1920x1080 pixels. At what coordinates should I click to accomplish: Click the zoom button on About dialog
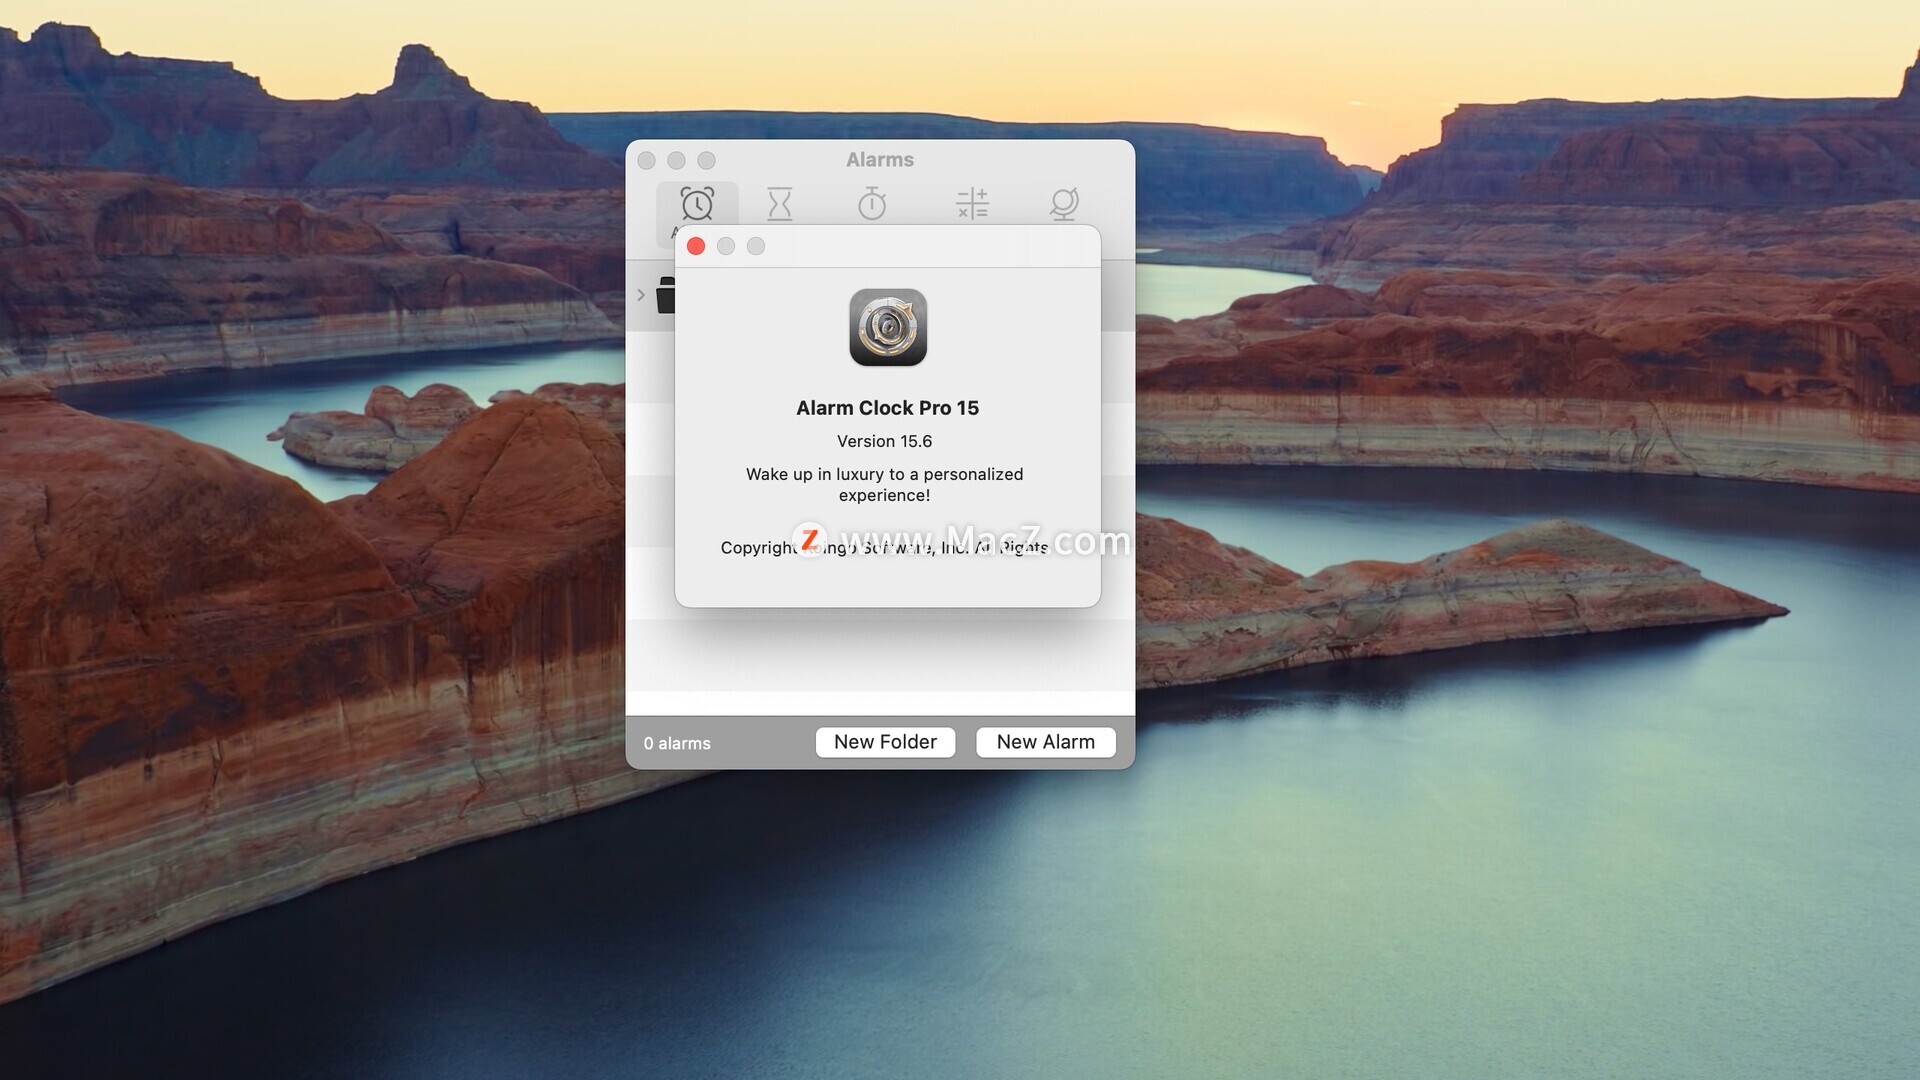(x=756, y=246)
